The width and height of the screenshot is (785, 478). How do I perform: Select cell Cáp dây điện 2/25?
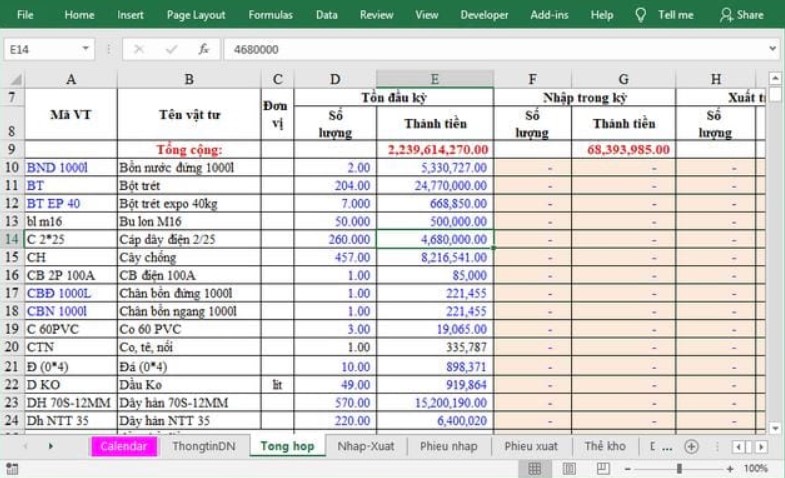coord(189,239)
